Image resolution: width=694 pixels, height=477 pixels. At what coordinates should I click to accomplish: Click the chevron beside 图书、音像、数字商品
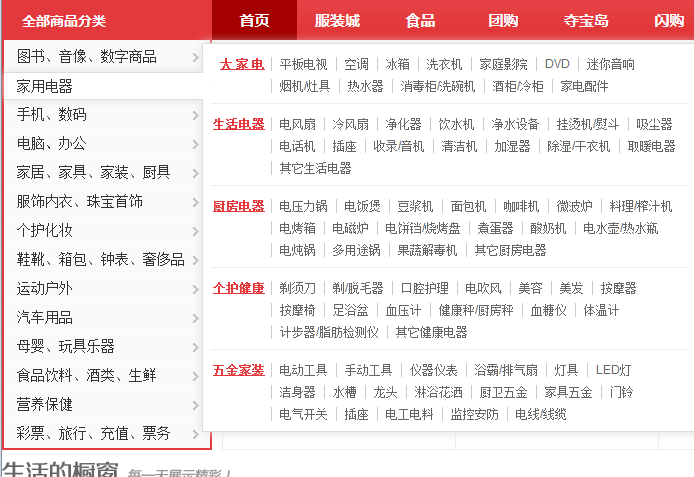pos(195,57)
